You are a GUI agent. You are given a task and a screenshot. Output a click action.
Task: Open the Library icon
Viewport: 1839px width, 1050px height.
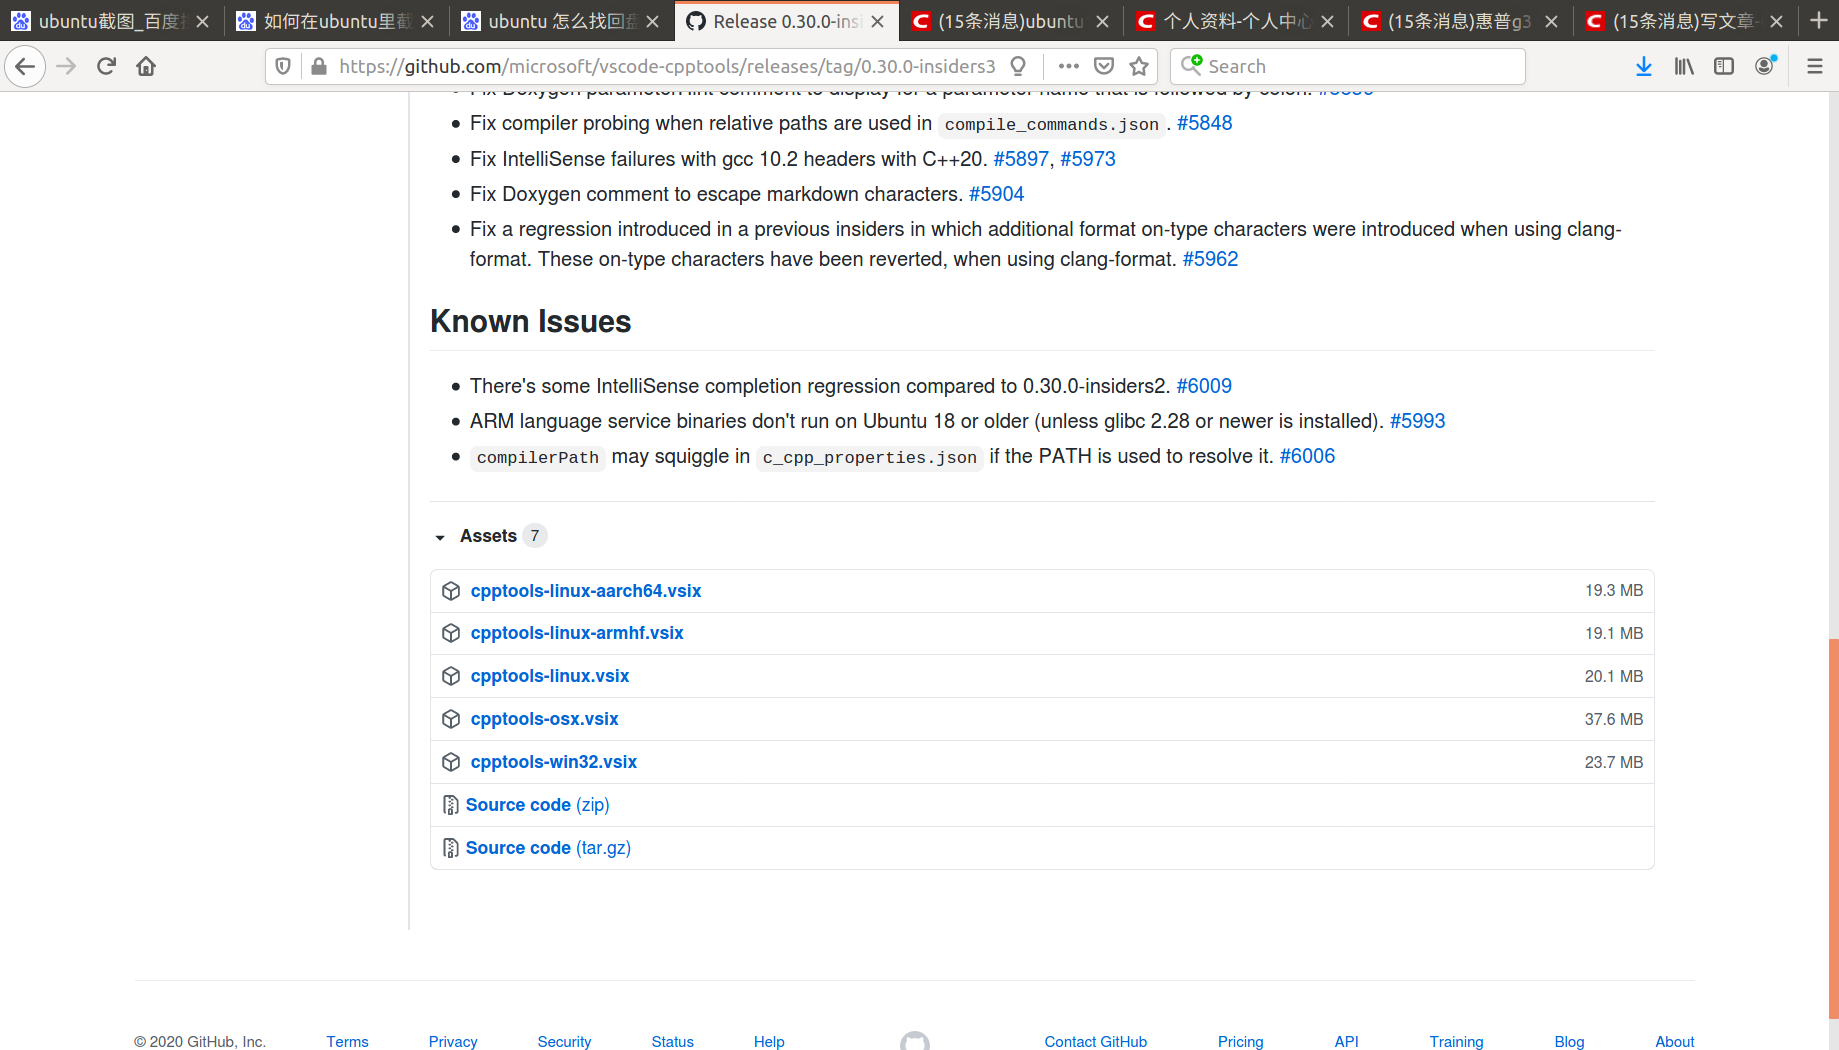[1684, 66]
